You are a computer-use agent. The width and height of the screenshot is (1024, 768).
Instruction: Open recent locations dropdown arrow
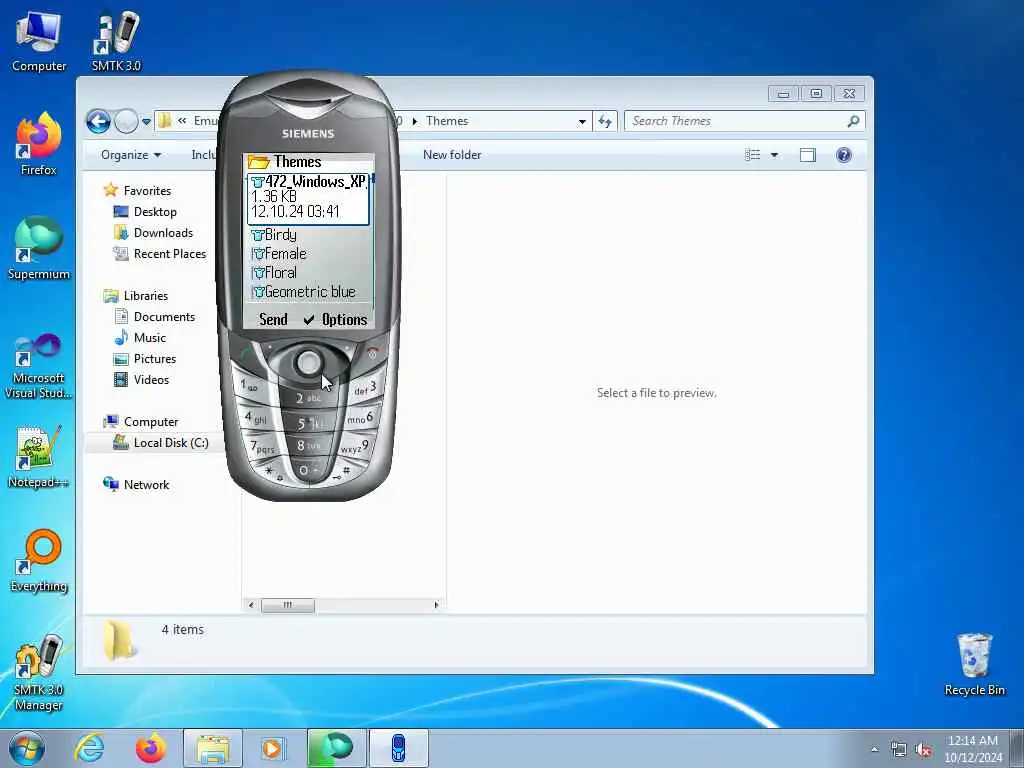pyautogui.click(x=146, y=121)
